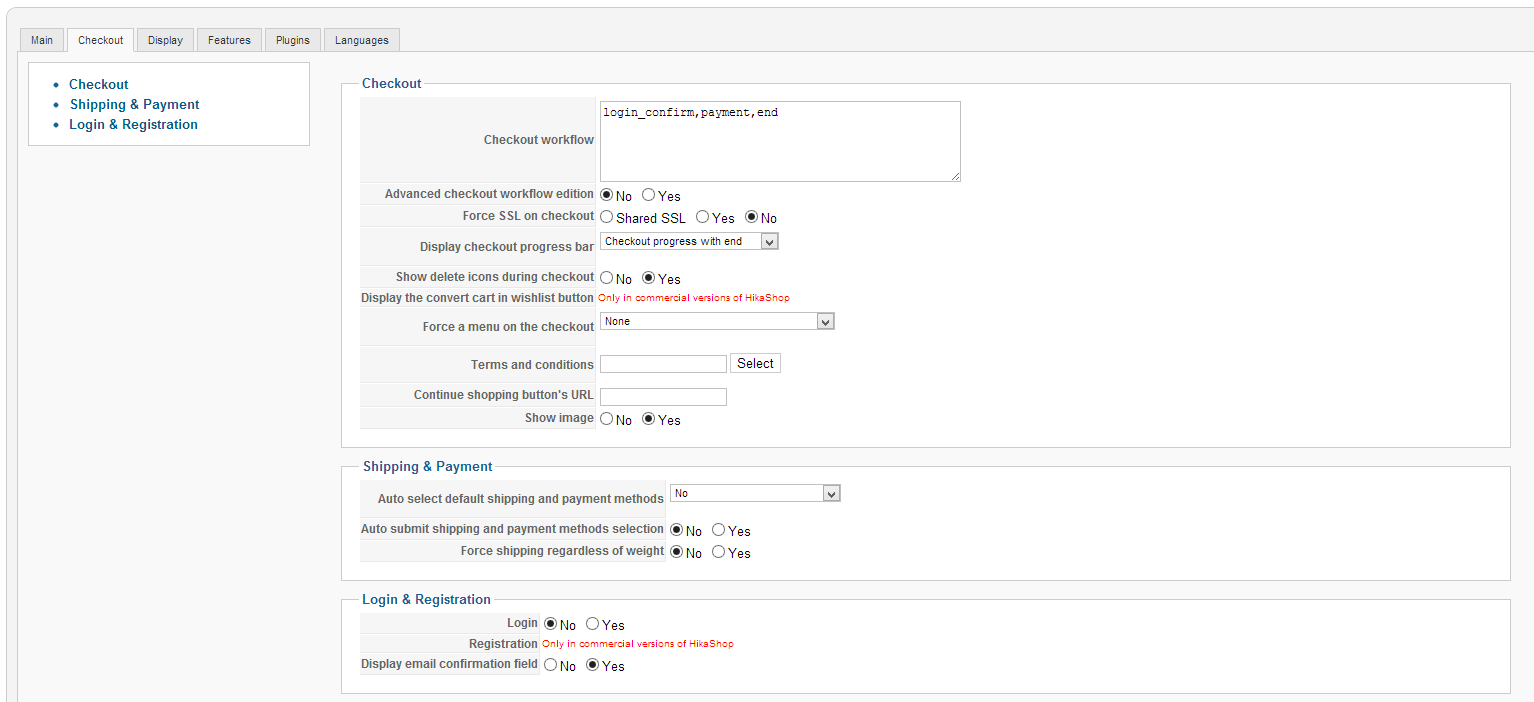Click the Checkout link in sidebar
The width and height of the screenshot is (1534, 702).
tap(98, 84)
